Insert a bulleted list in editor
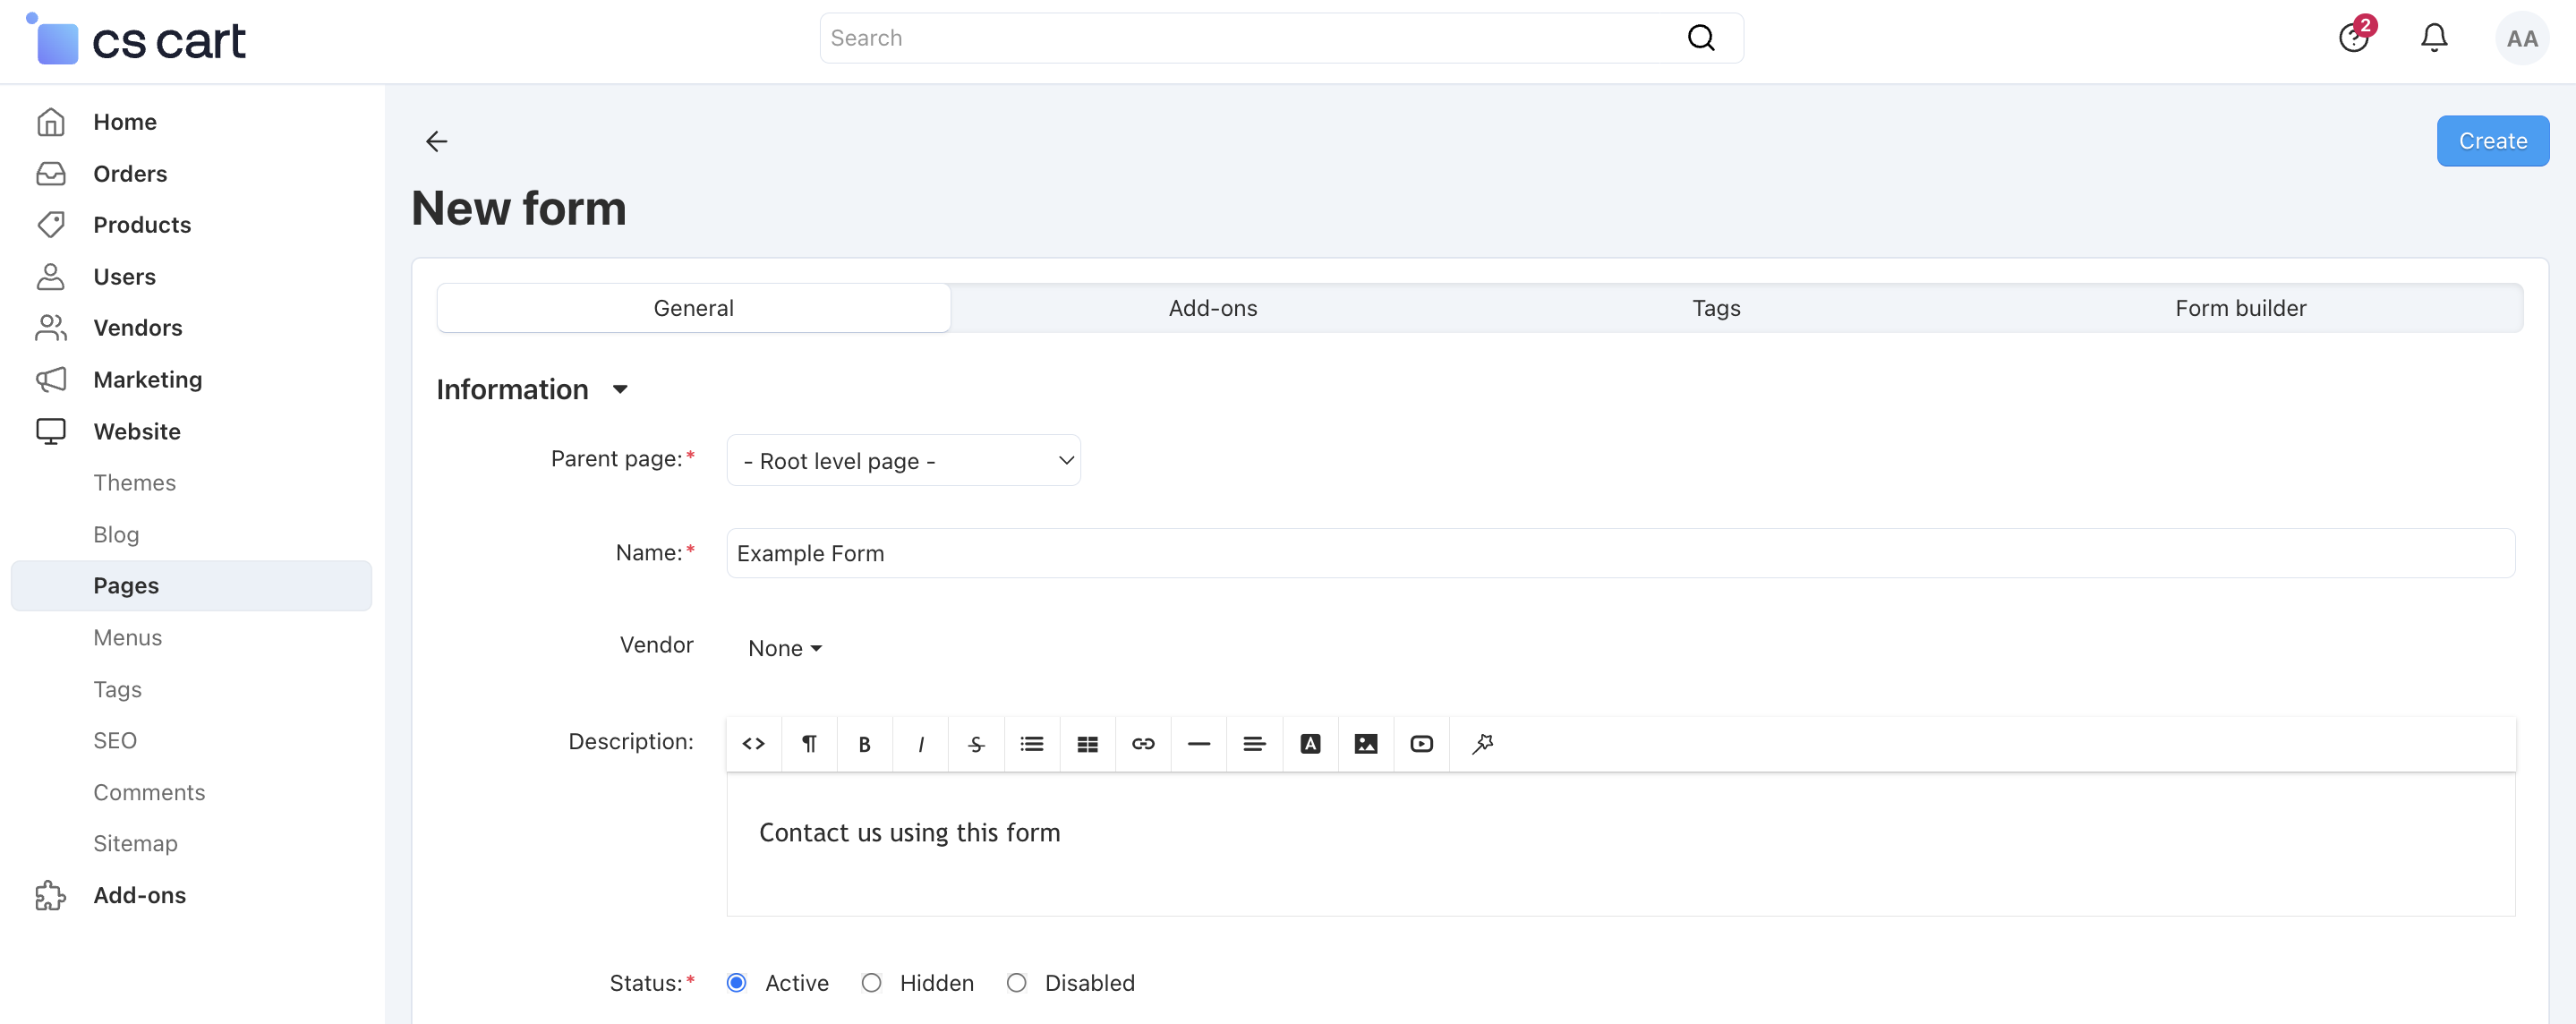Screen dimensions: 2576x1024 pyautogui.click(x=1032, y=744)
